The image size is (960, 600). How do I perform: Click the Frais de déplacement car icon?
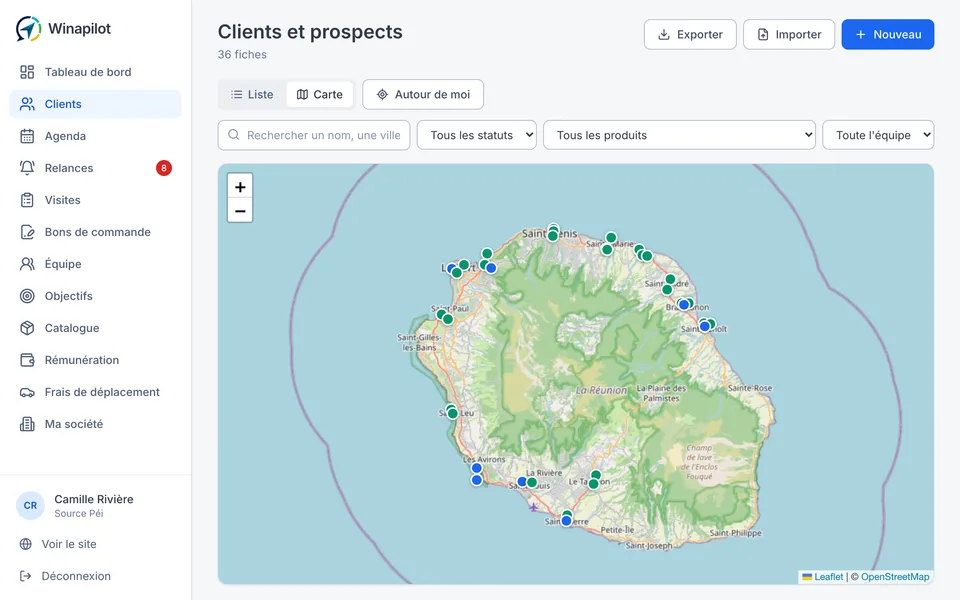[x=27, y=392]
